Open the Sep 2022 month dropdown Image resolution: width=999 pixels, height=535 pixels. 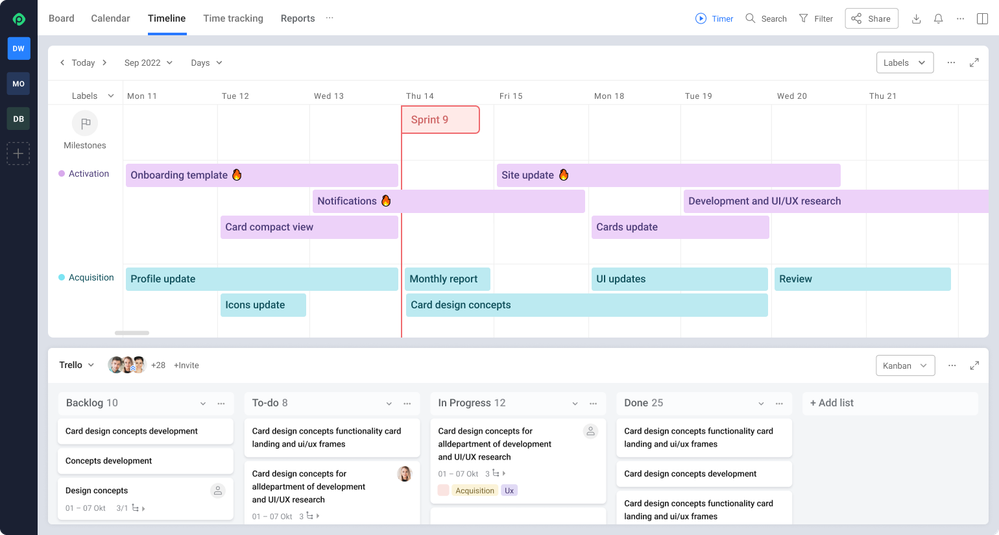pyautogui.click(x=148, y=62)
